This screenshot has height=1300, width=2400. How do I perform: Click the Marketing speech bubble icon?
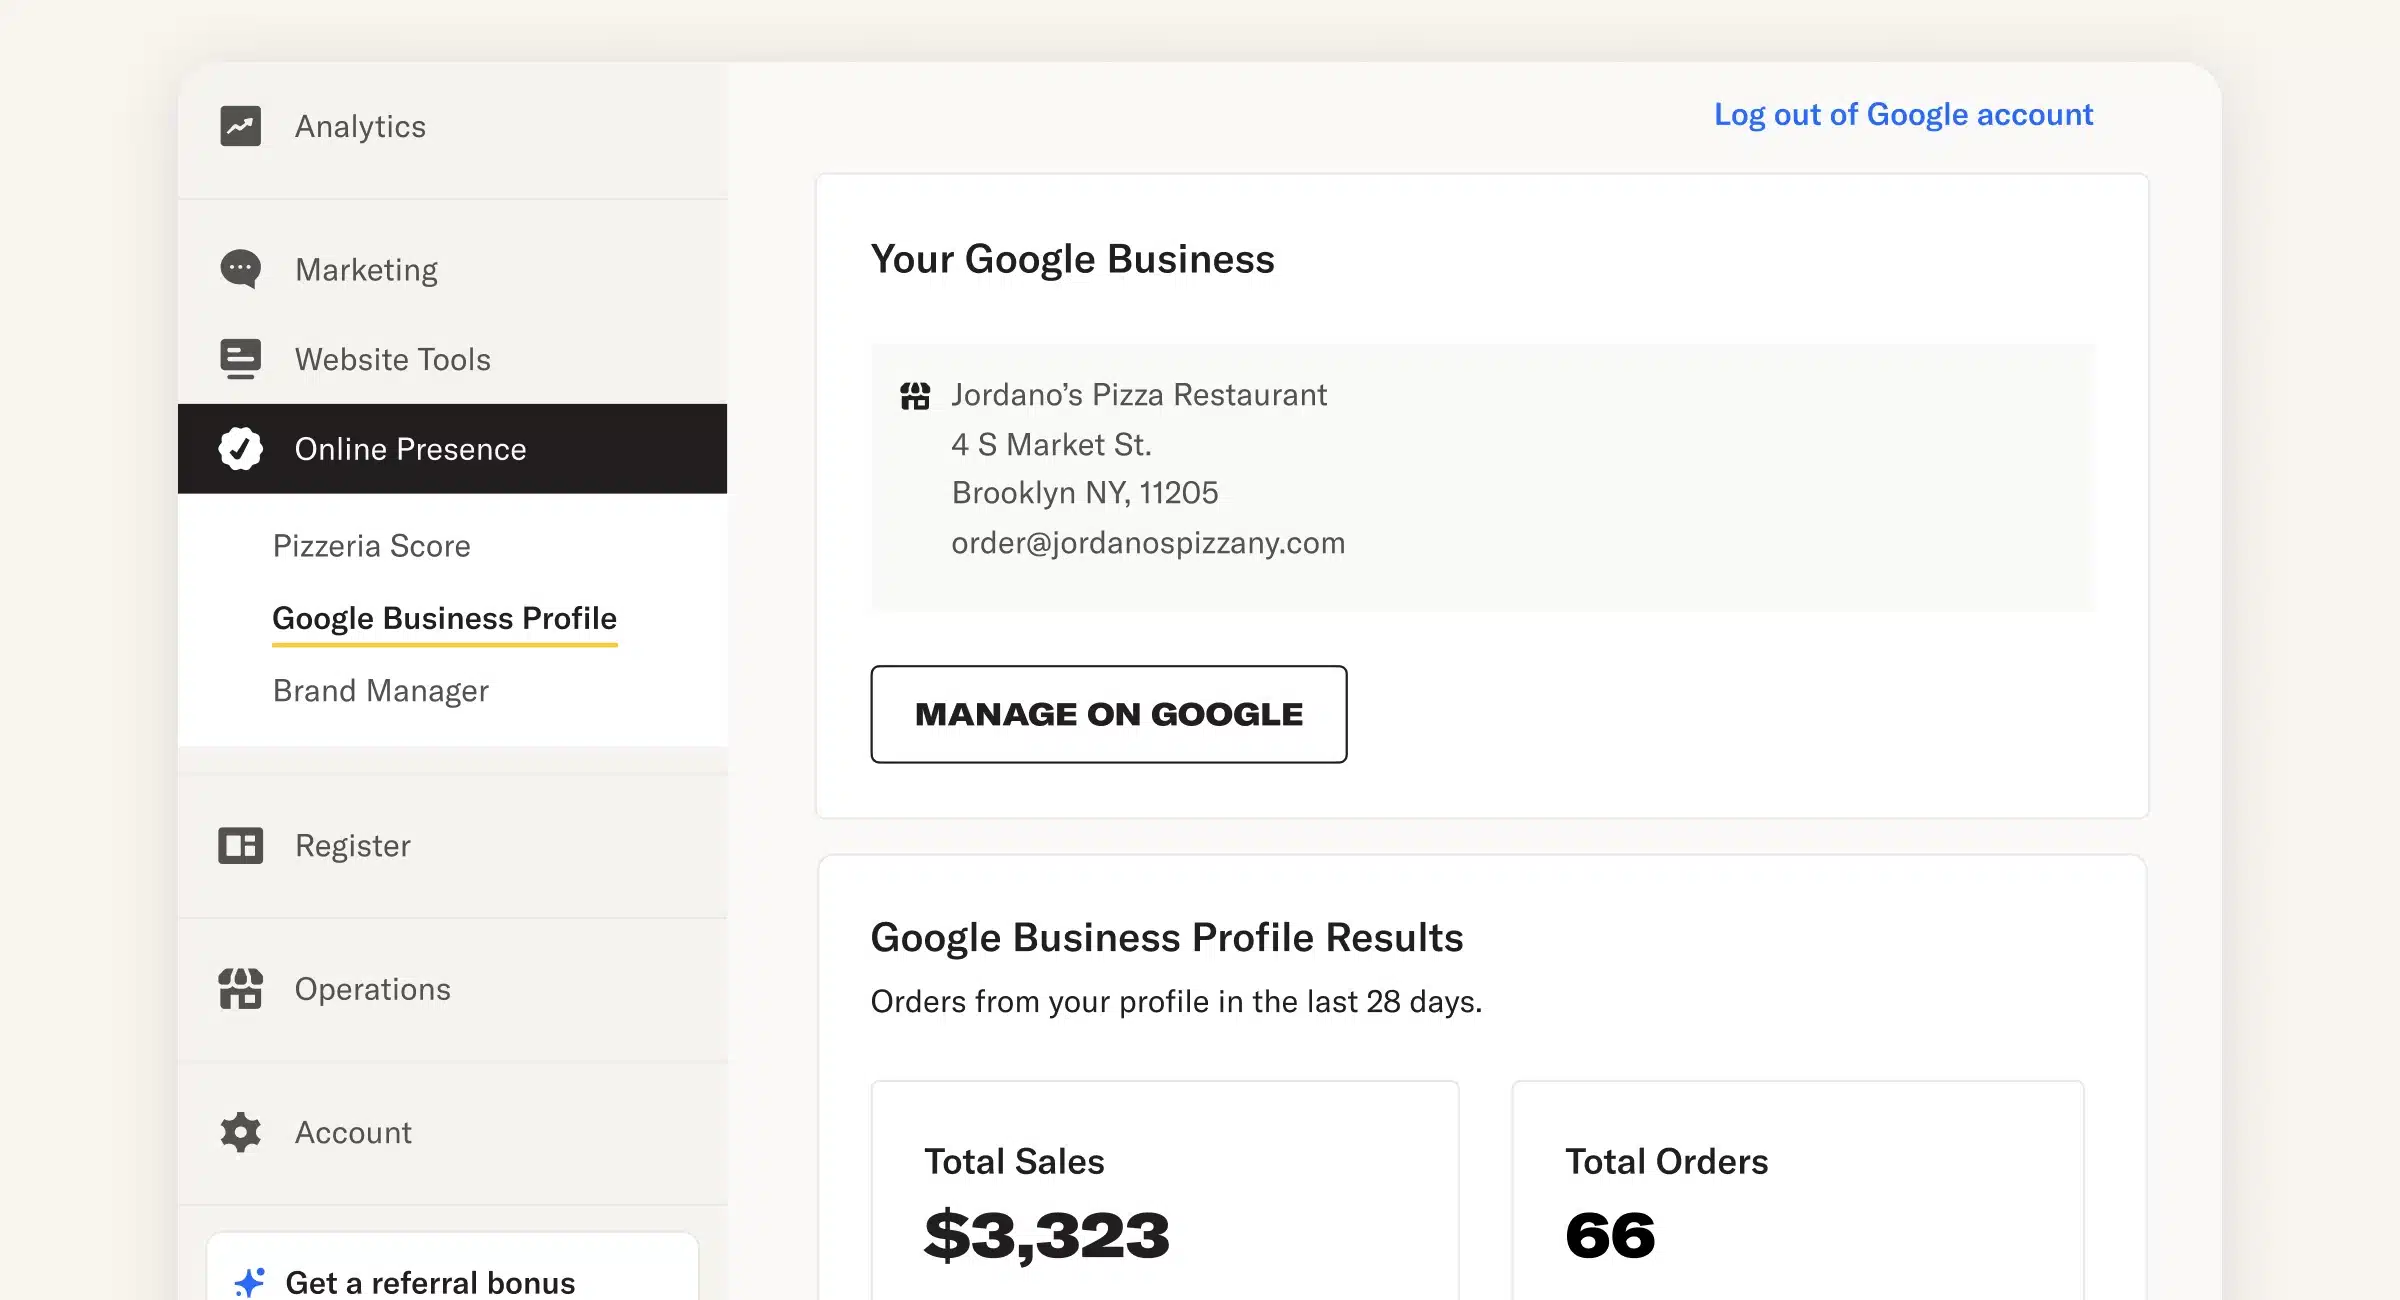pyautogui.click(x=240, y=269)
